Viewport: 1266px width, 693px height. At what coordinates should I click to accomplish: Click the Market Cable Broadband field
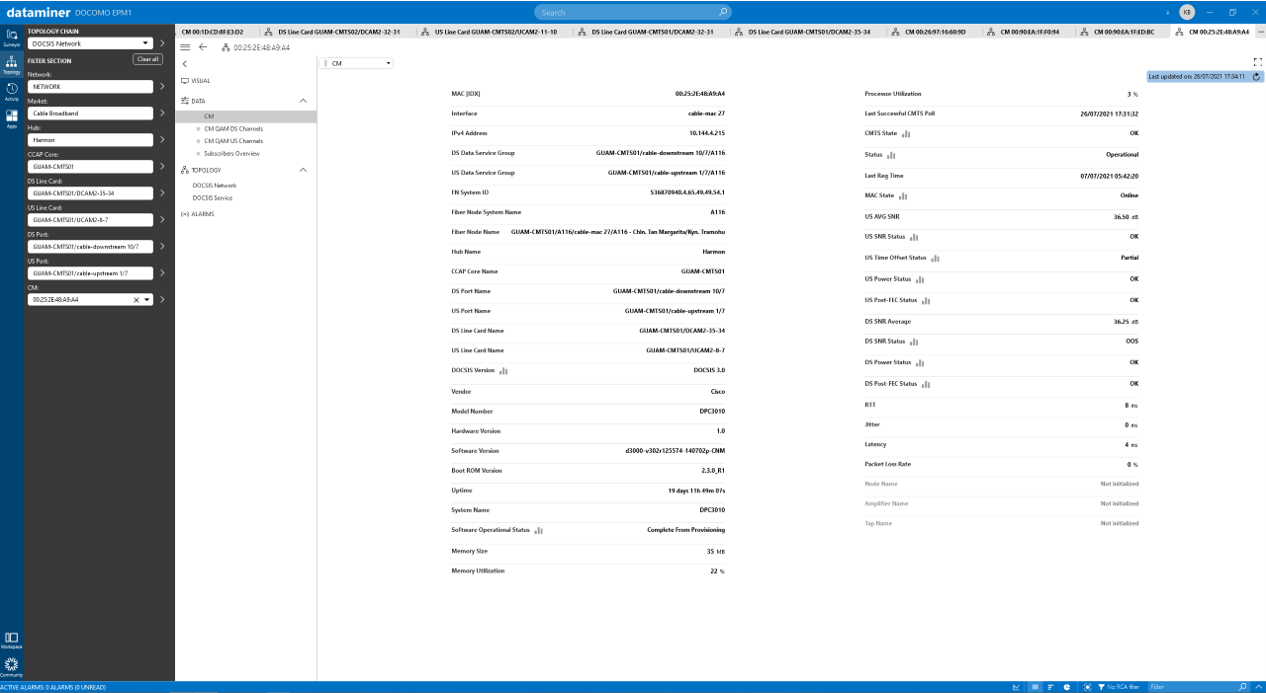coord(90,113)
